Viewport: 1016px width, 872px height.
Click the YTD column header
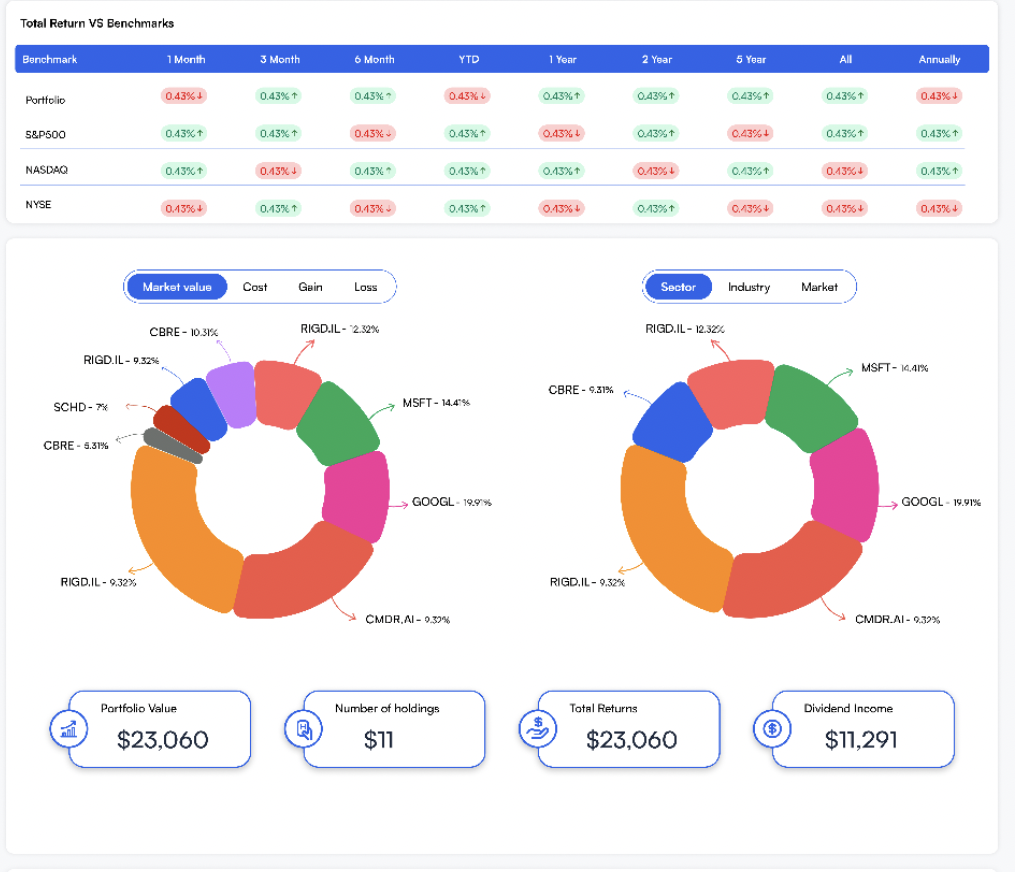coord(469,60)
